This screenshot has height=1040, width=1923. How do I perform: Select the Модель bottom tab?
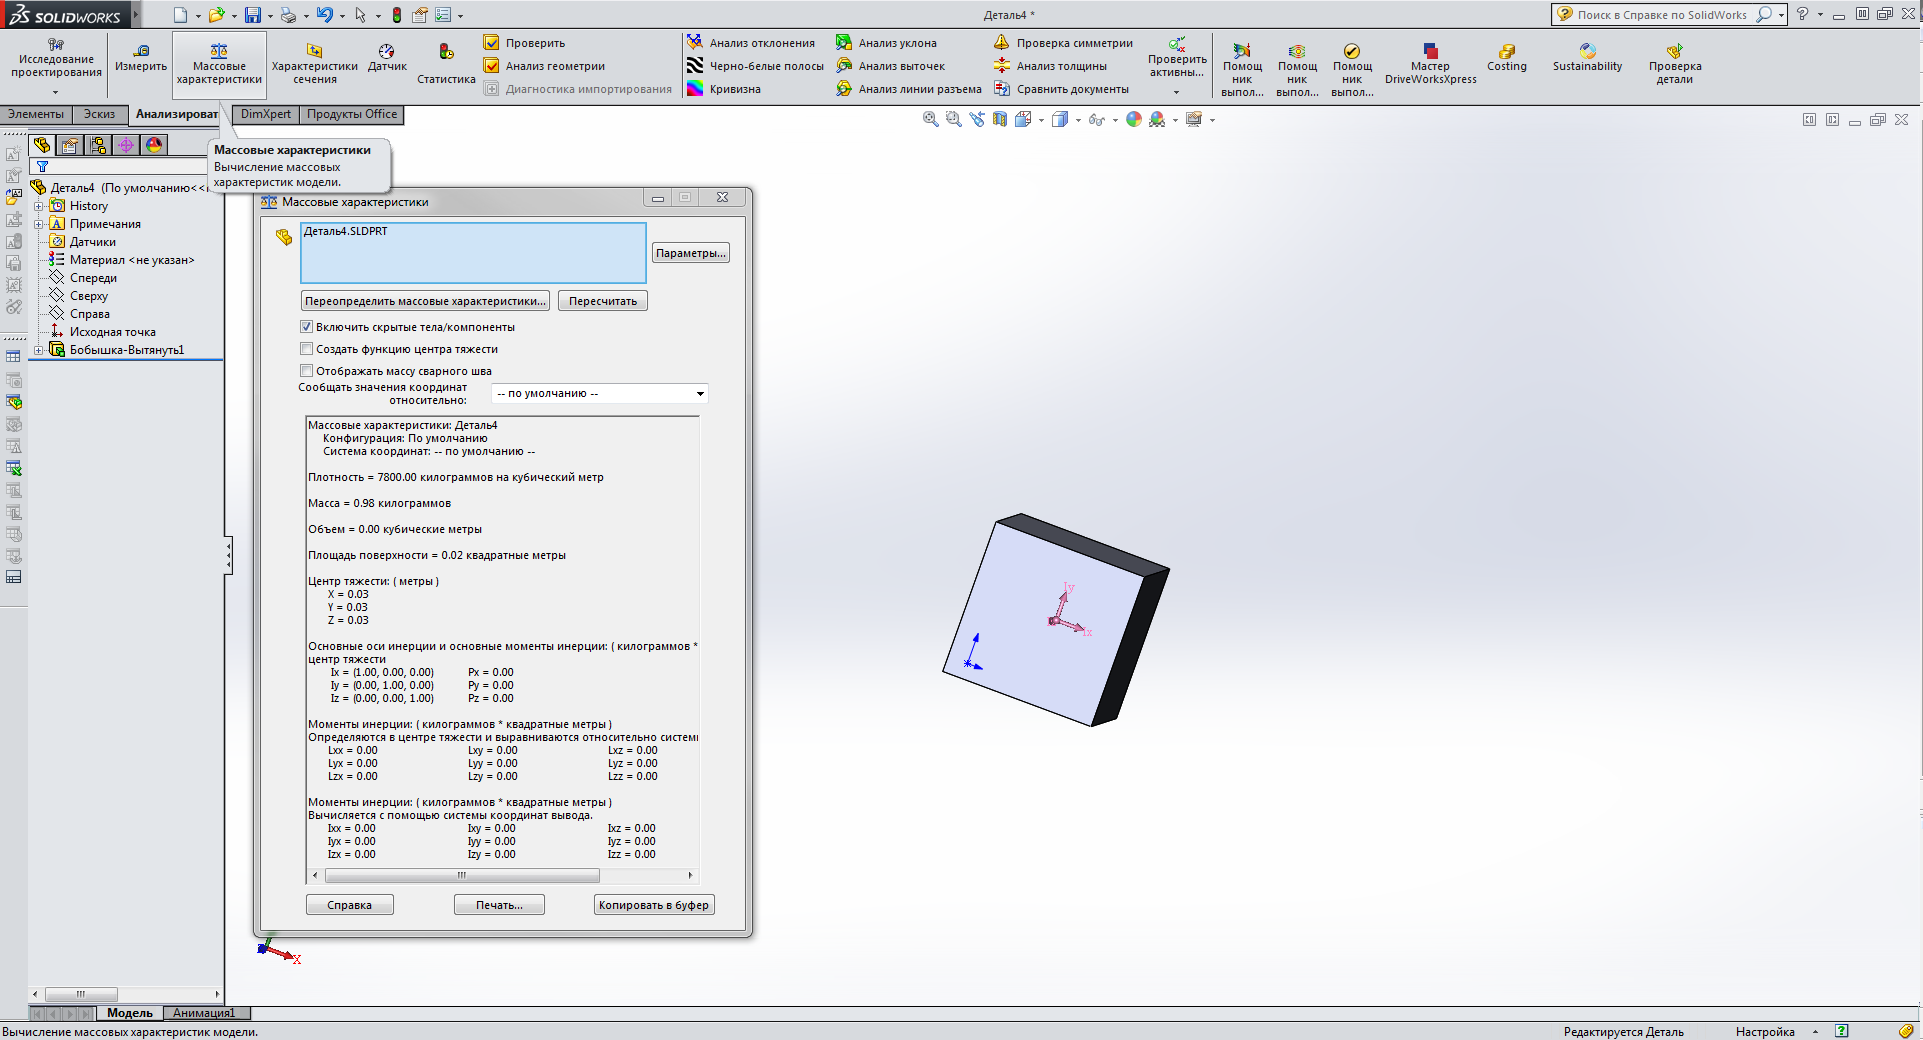click(x=130, y=1013)
